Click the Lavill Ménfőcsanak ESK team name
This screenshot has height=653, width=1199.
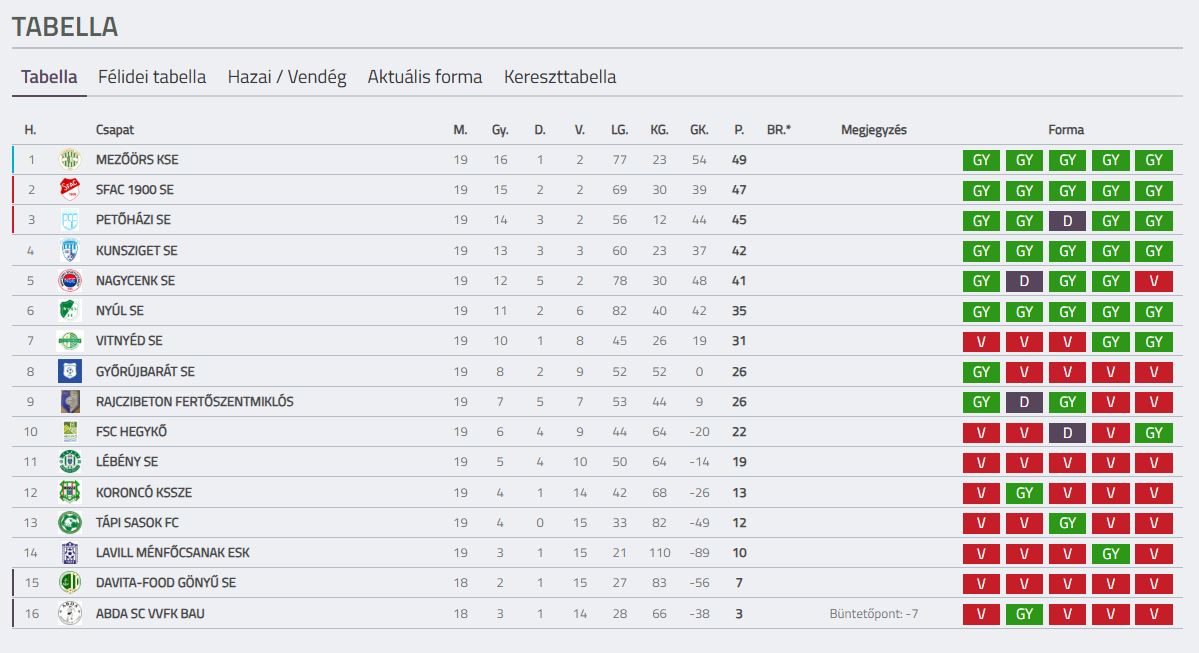[x=172, y=553]
